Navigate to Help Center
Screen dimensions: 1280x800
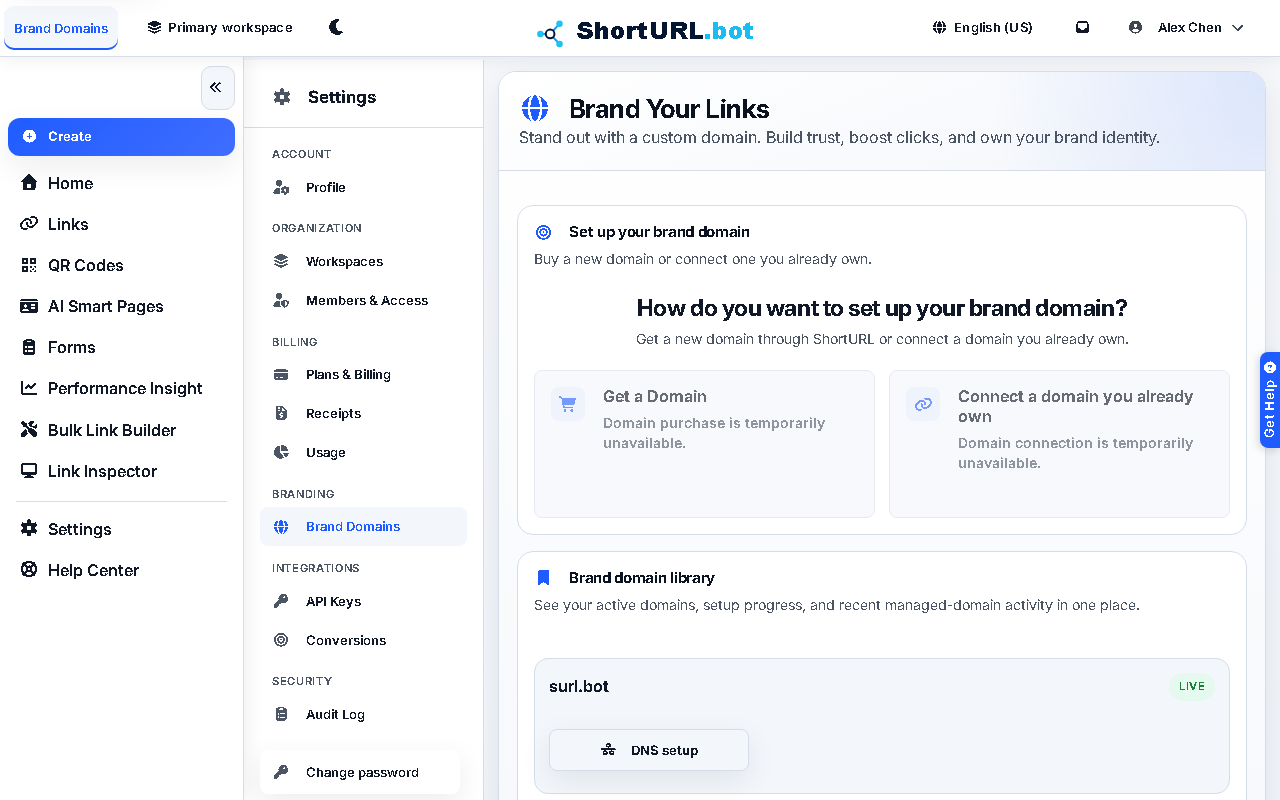coord(121,570)
